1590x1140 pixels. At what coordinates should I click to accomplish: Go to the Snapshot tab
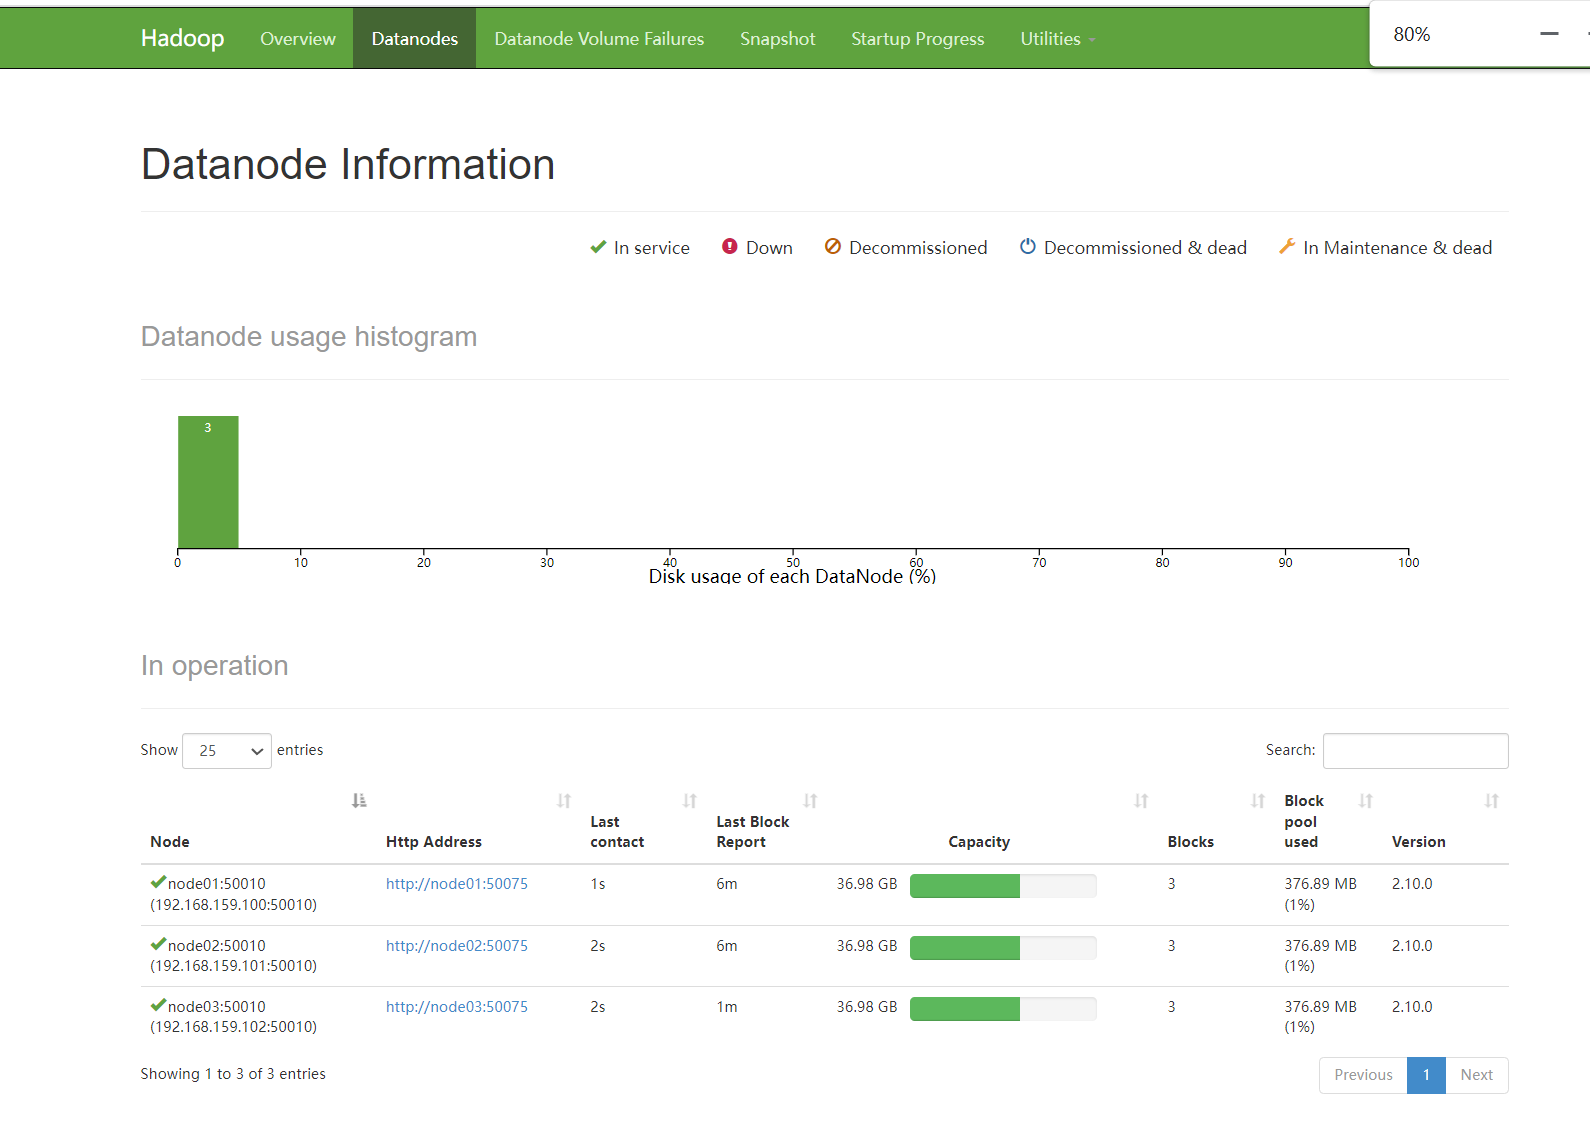coord(777,39)
